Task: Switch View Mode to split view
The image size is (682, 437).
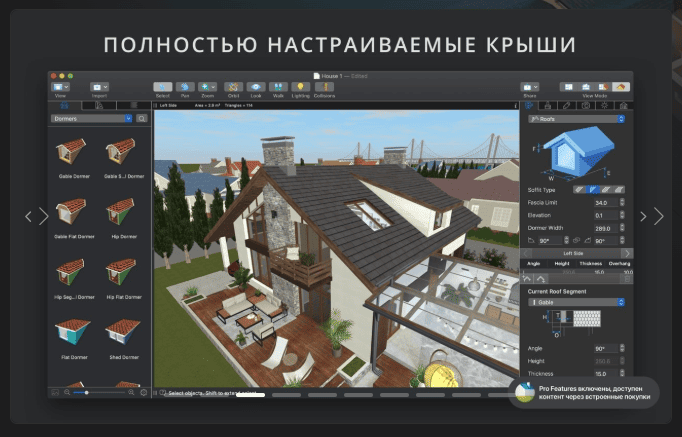Action: [x=603, y=87]
